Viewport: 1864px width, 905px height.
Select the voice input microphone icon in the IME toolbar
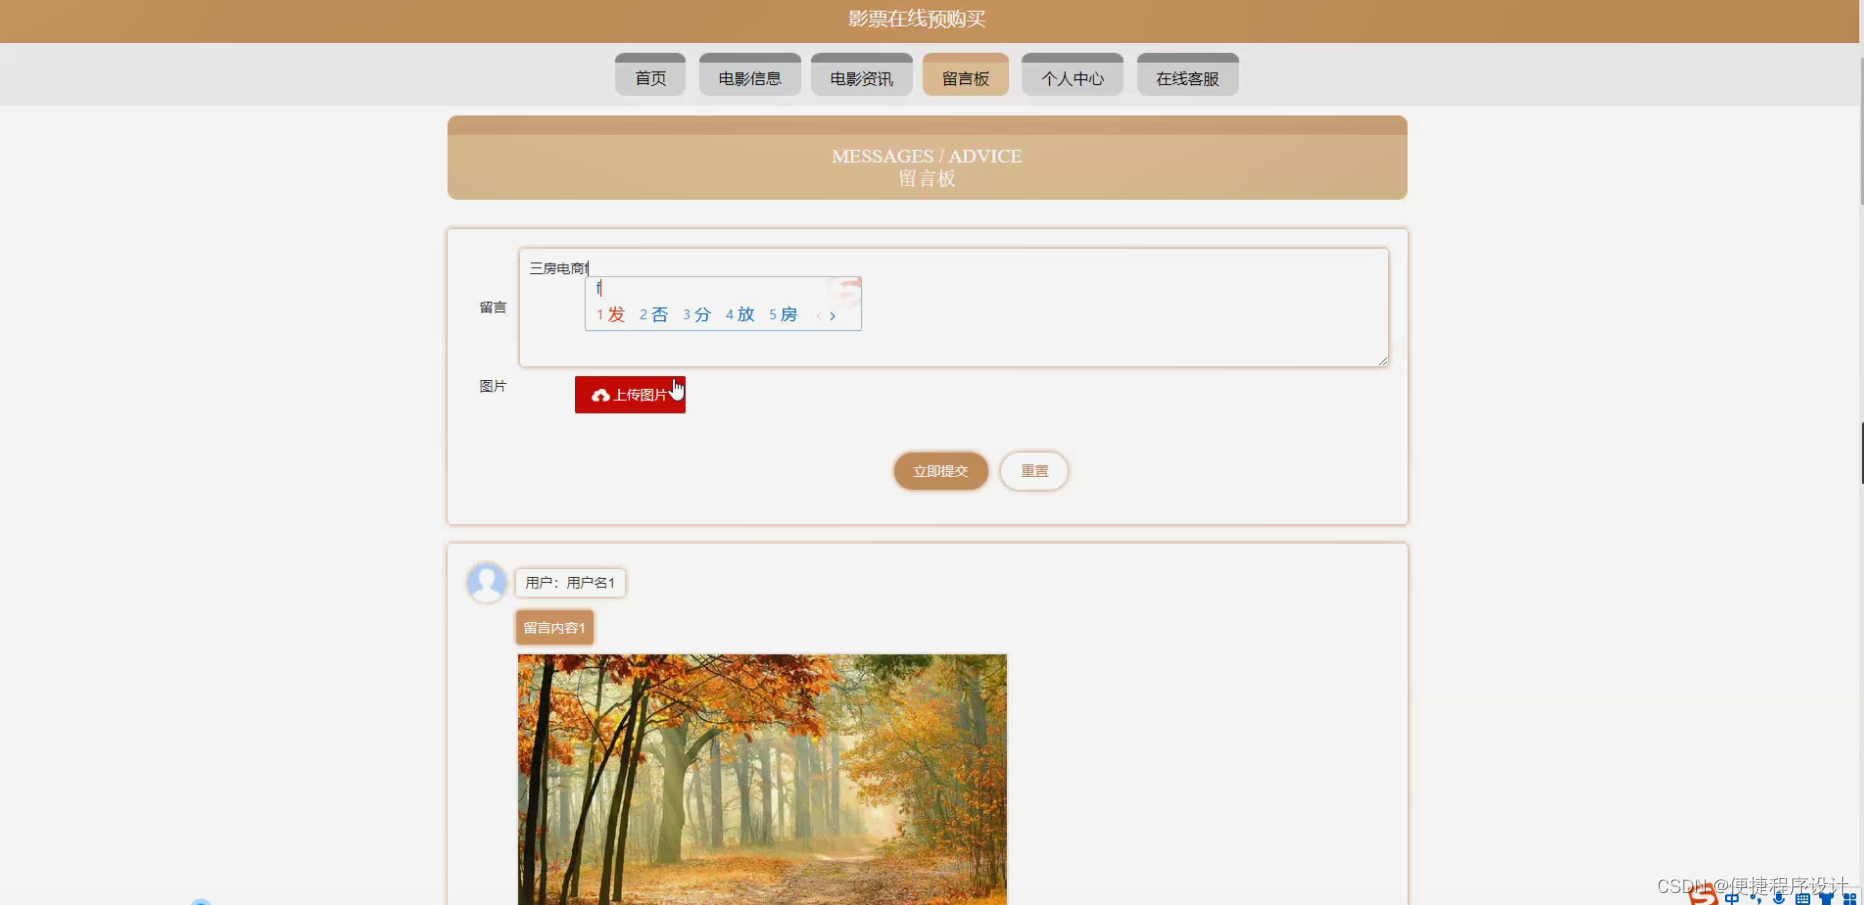[x=1779, y=899]
